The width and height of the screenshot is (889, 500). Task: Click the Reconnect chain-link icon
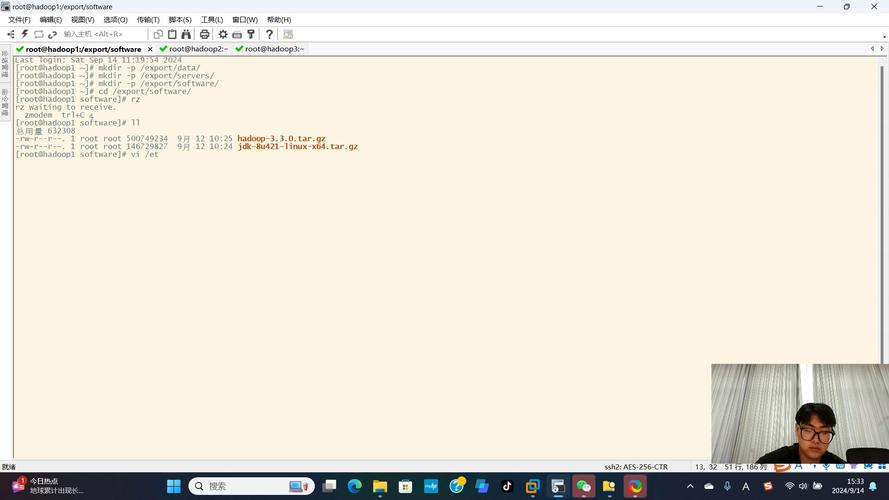(53, 35)
